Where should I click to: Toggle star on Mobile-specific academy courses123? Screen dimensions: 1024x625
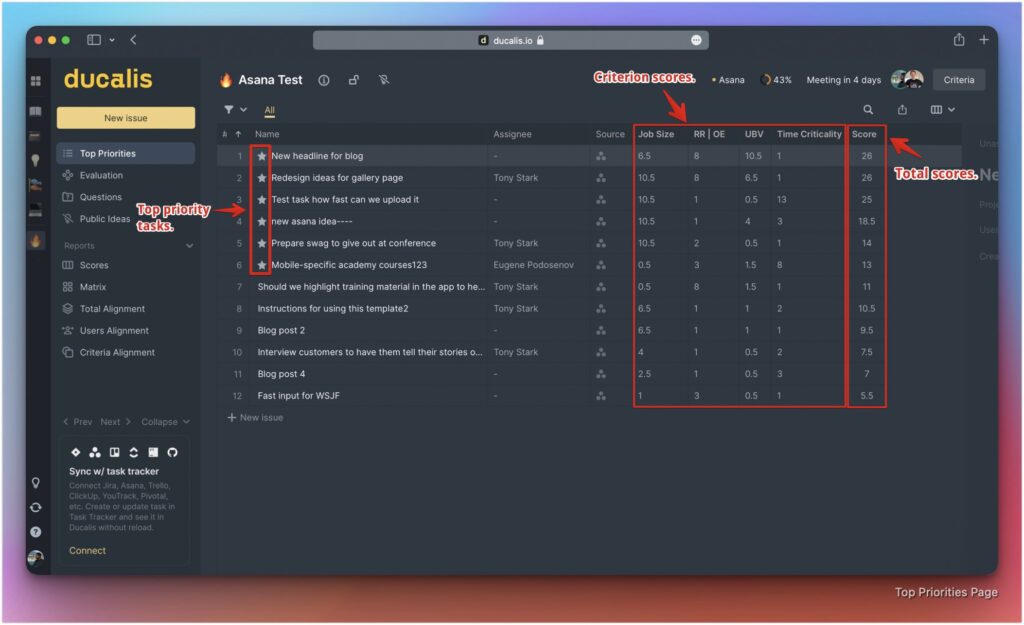(262, 265)
